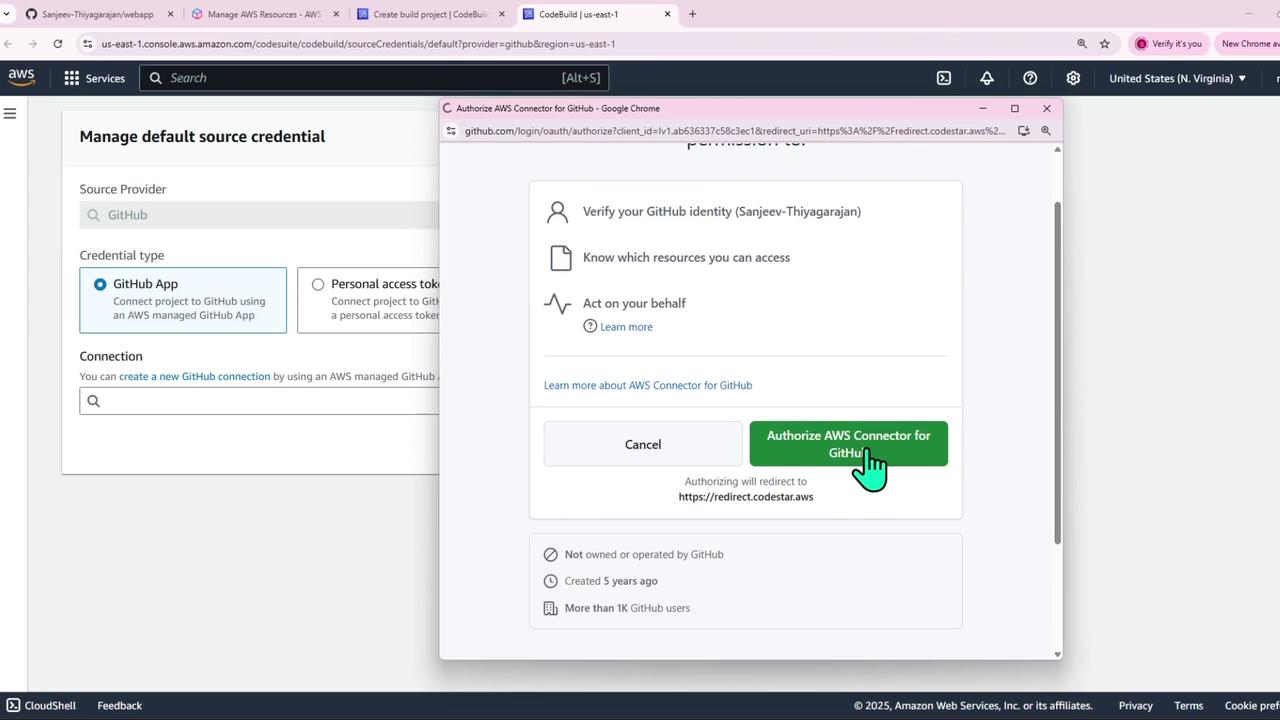Click 'More than 1K GitHub users' text
The image size is (1280, 720).
pyautogui.click(x=627, y=608)
